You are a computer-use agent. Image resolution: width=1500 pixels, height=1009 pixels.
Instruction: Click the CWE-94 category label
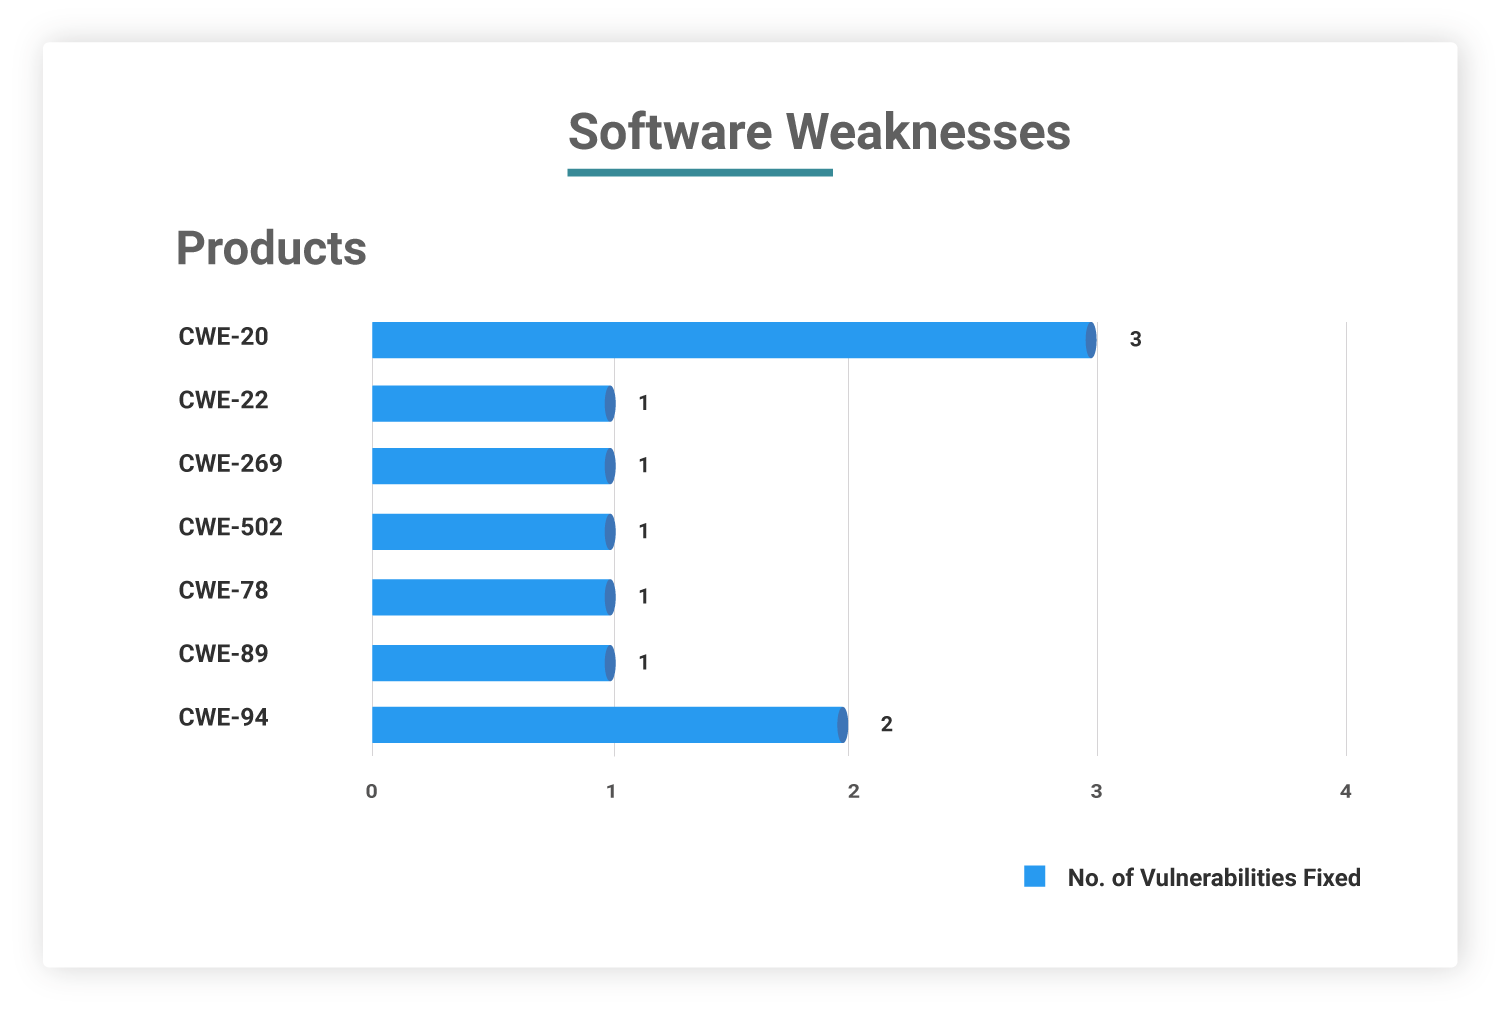pos(223,718)
